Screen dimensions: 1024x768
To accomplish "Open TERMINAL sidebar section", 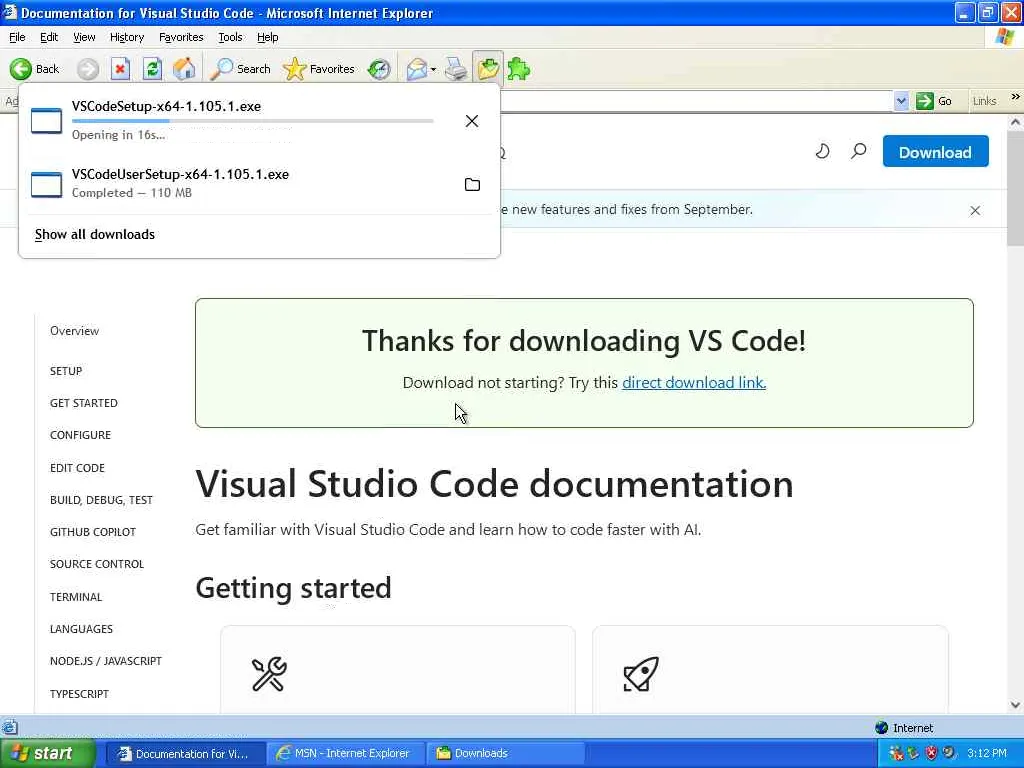I will (76, 597).
